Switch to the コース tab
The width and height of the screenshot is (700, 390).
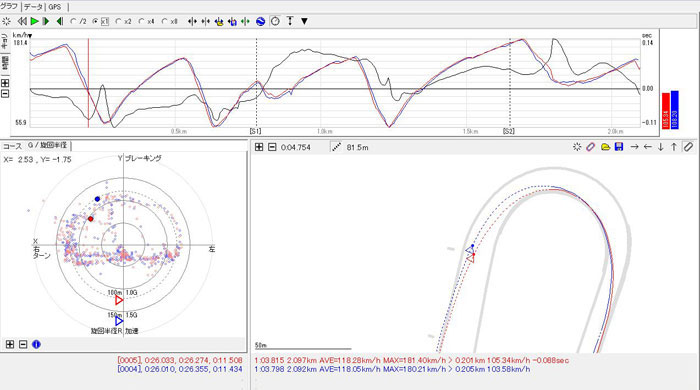pos(12,146)
